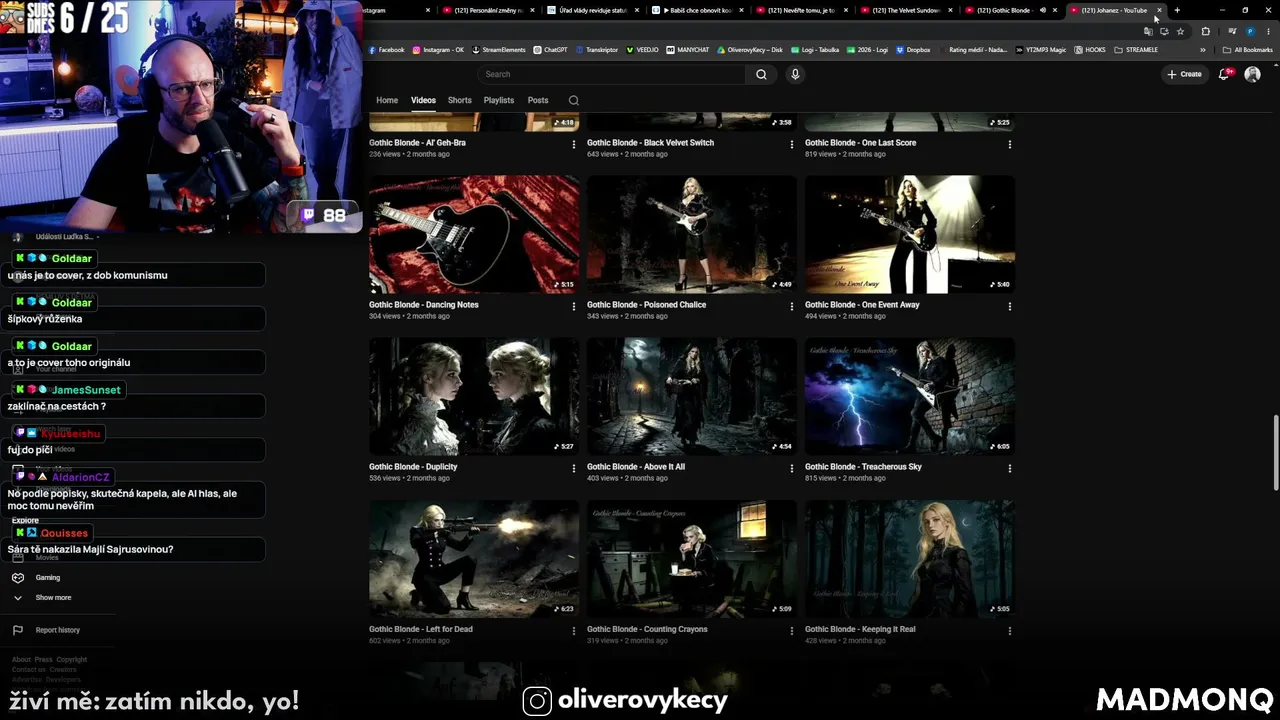Play the One Event Away video thumbnail
This screenshot has height=720, width=1280.
coord(910,234)
